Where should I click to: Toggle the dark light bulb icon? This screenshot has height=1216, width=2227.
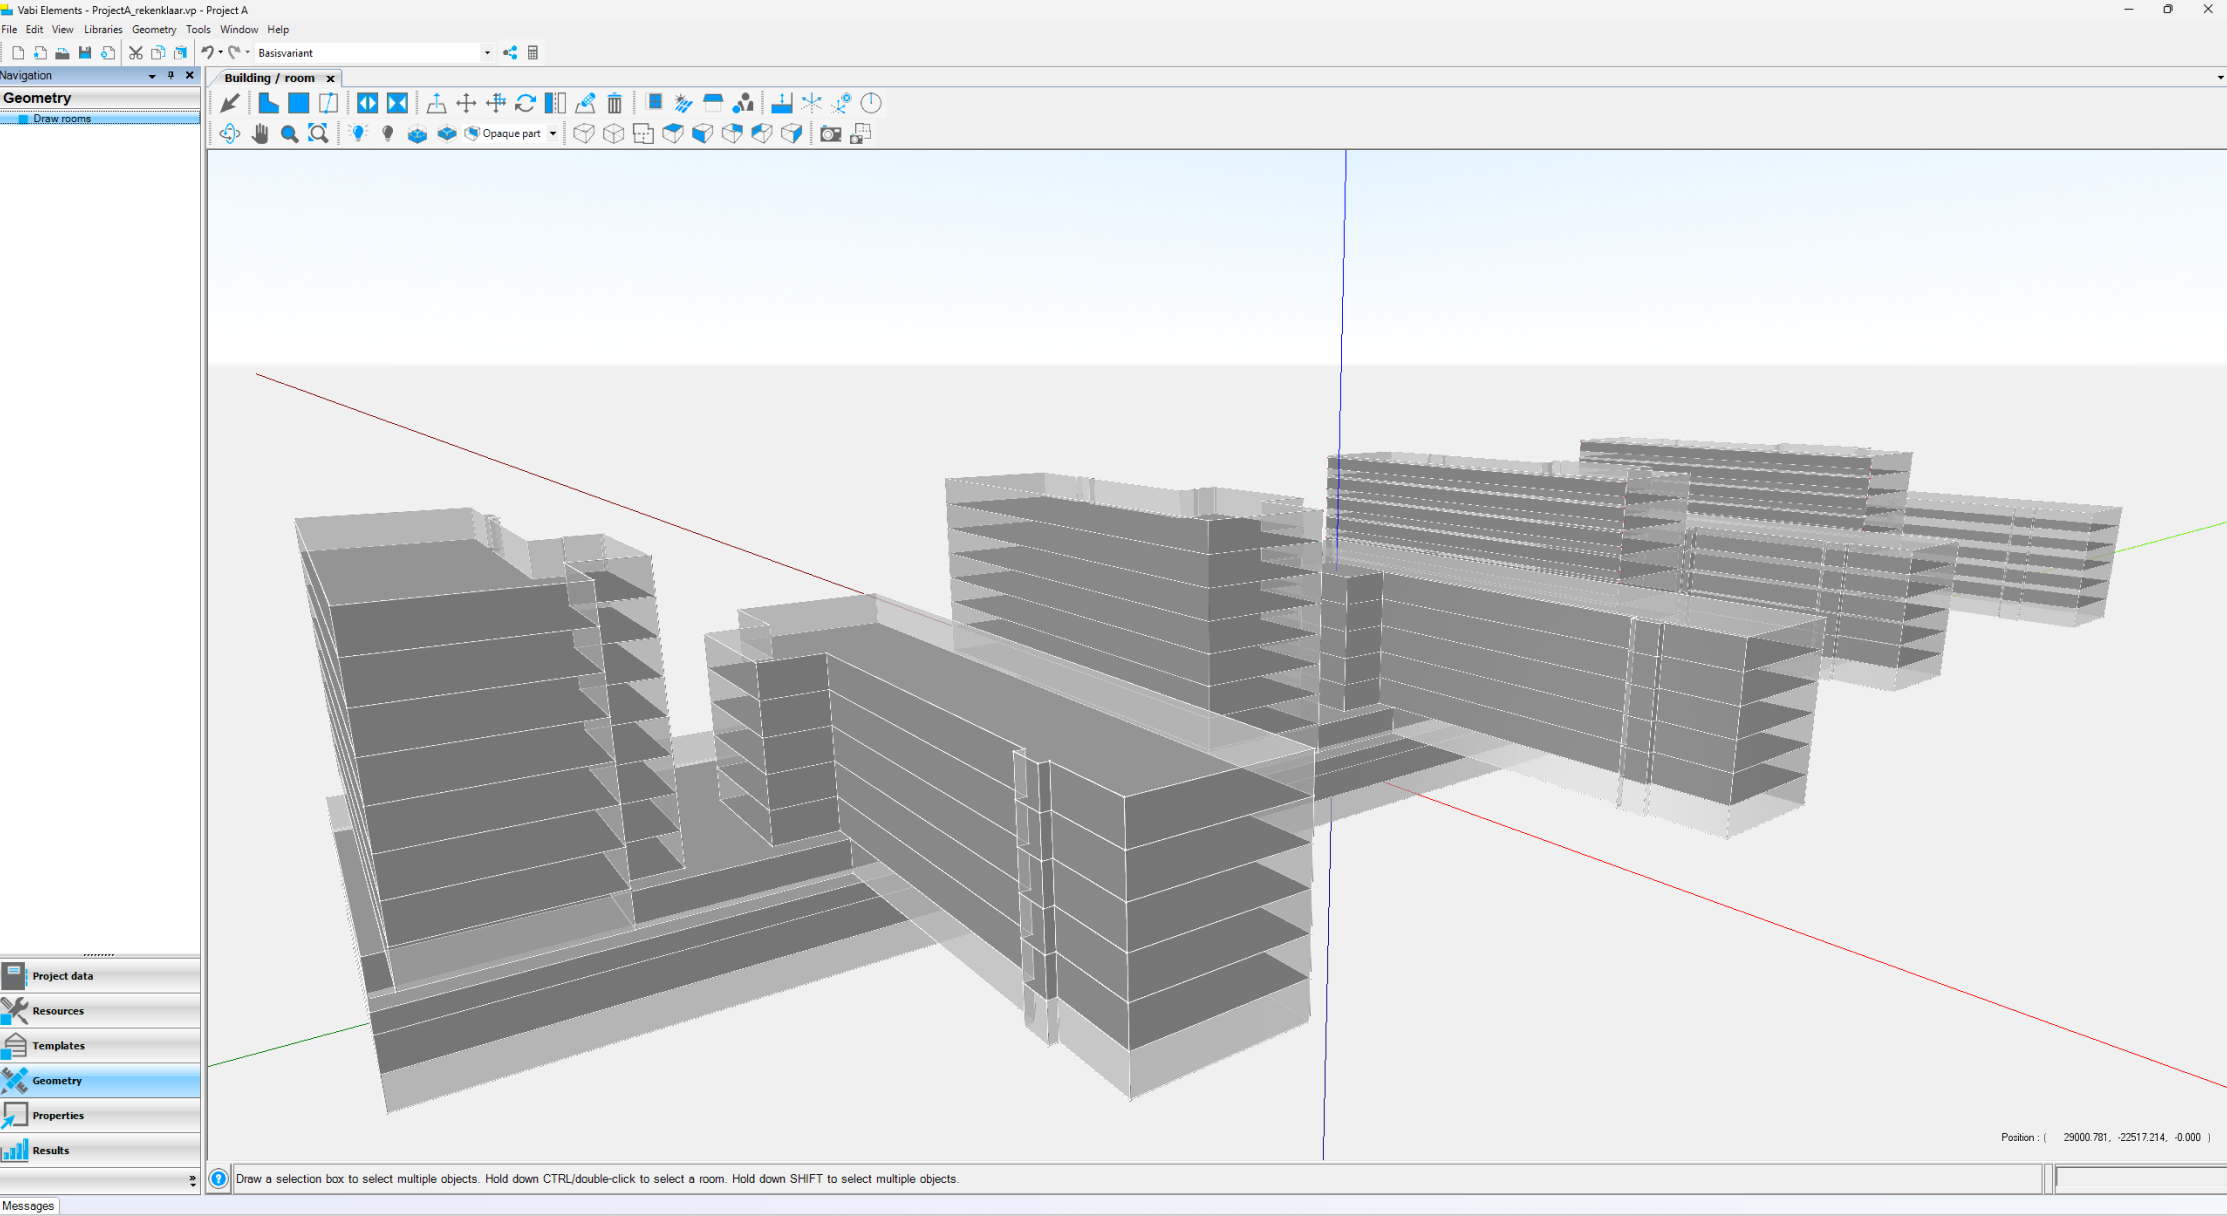click(x=388, y=133)
